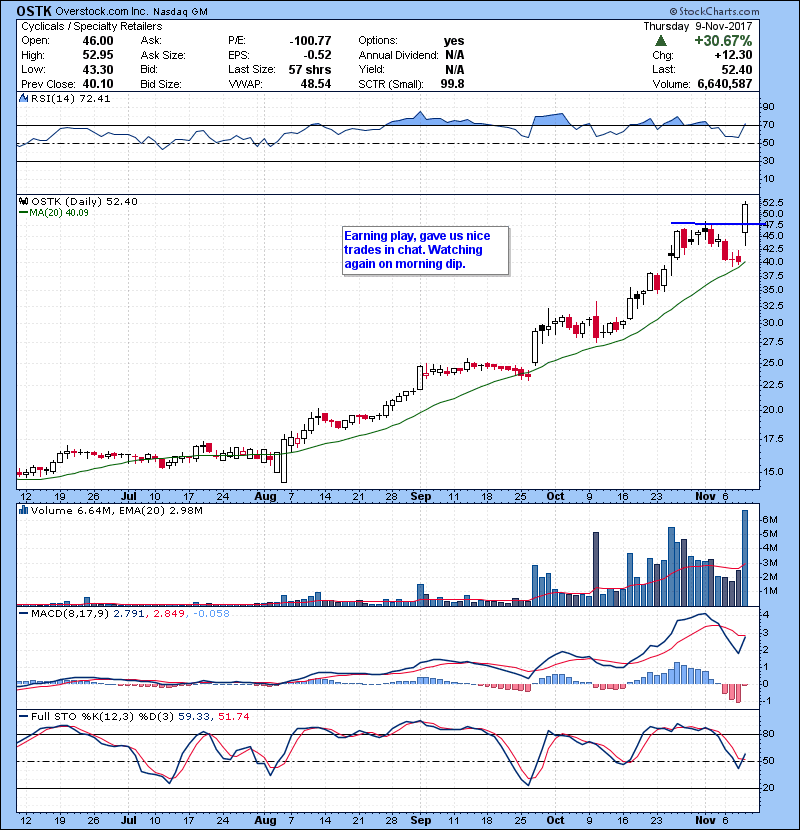Viewport: 800px width, 830px height.
Task: Click the Jul label on the bottom date axis
Action: (x=129, y=820)
